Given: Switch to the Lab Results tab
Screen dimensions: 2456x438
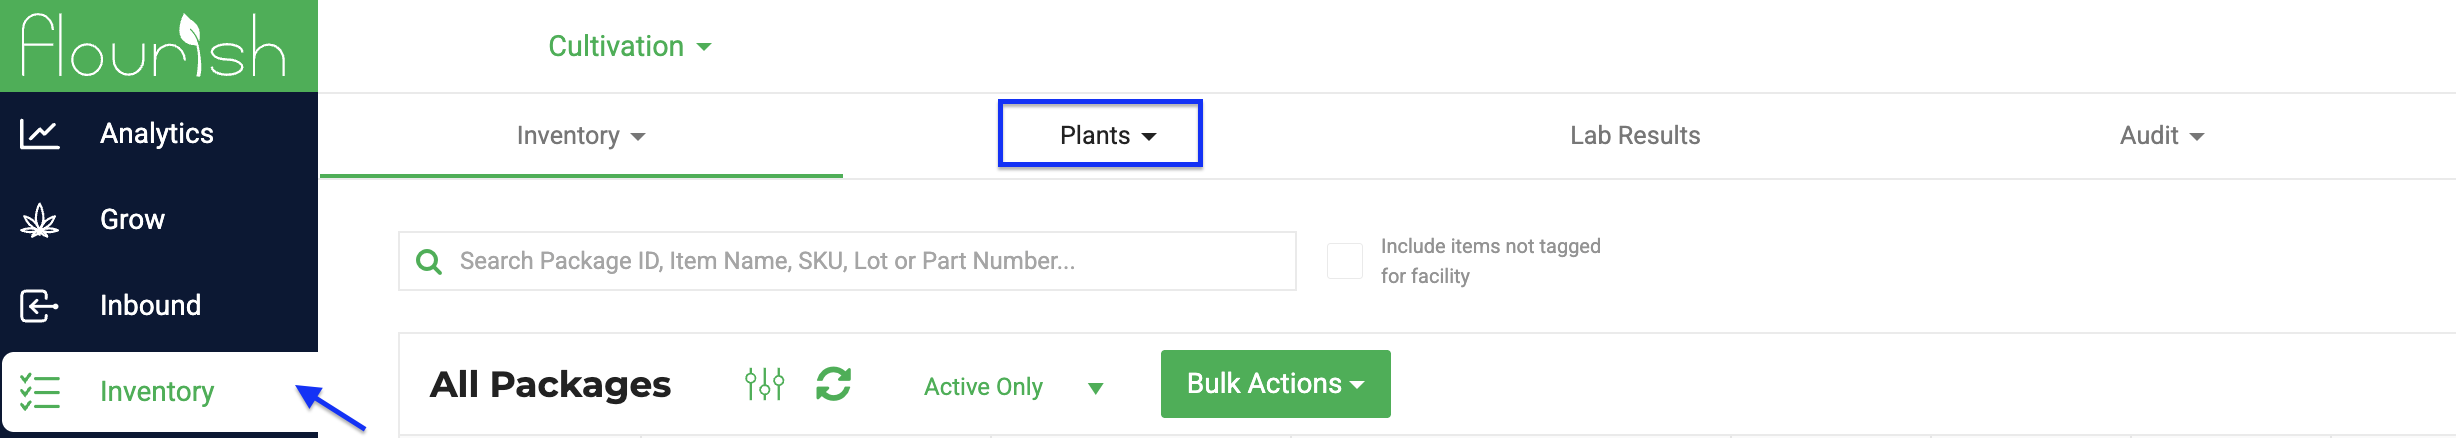Looking at the screenshot, I should (1635, 135).
